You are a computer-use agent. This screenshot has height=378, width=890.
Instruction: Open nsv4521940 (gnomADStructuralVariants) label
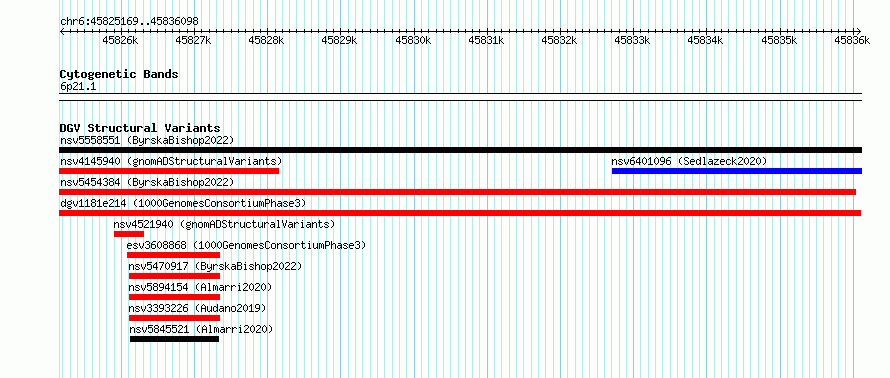click(224, 224)
